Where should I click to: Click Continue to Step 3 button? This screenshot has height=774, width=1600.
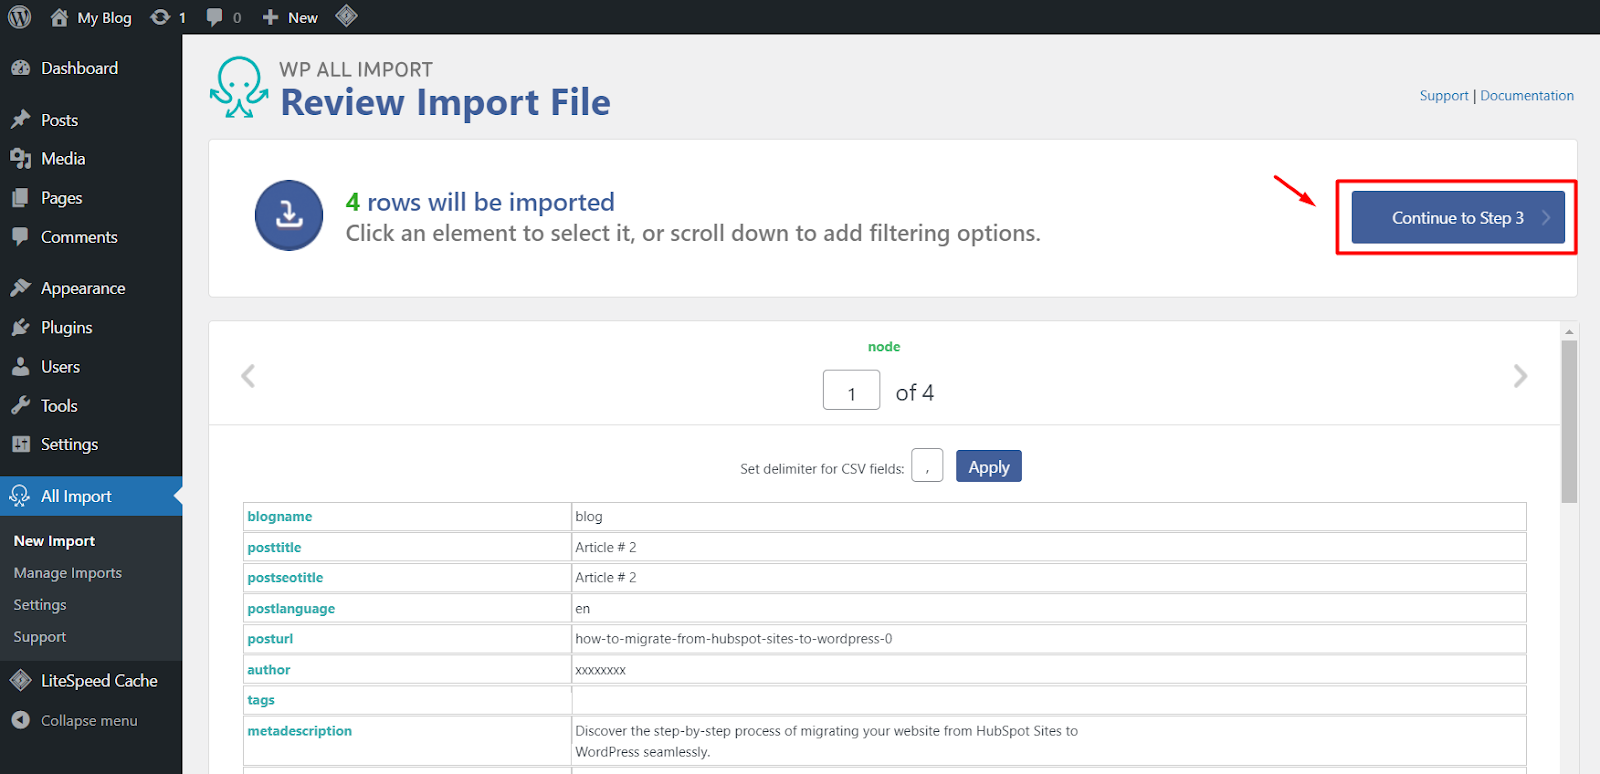click(x=1457, y=218)
